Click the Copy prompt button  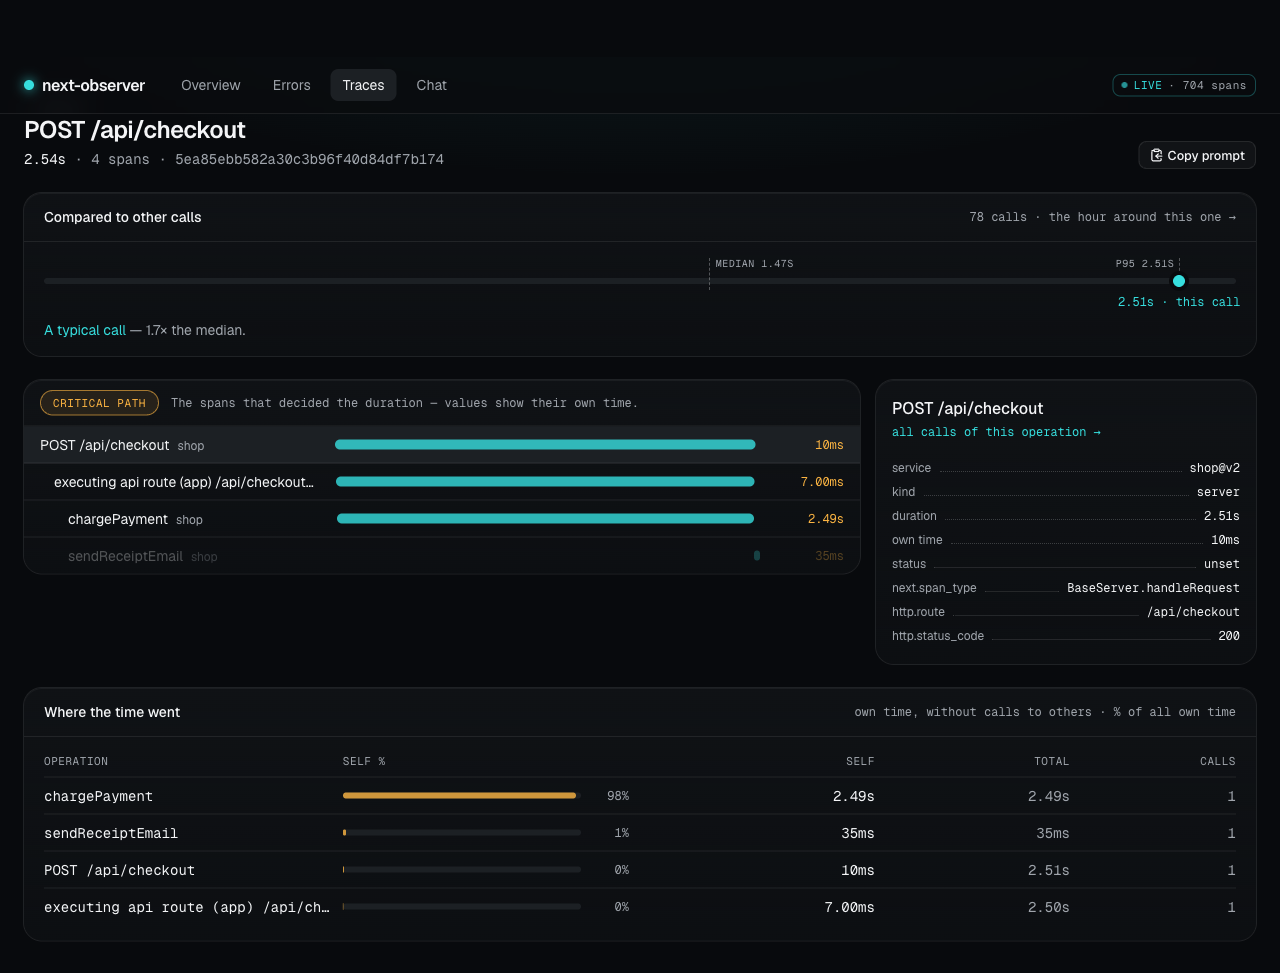(x=1197, y=155)
